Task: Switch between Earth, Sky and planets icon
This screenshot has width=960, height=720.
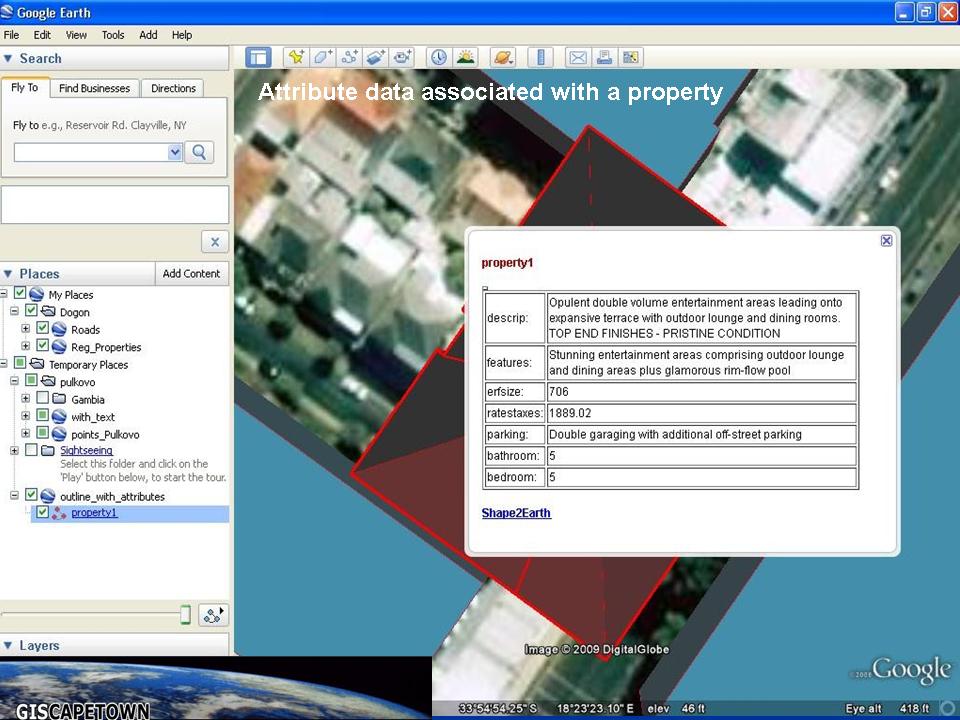Action: [503, 58]
